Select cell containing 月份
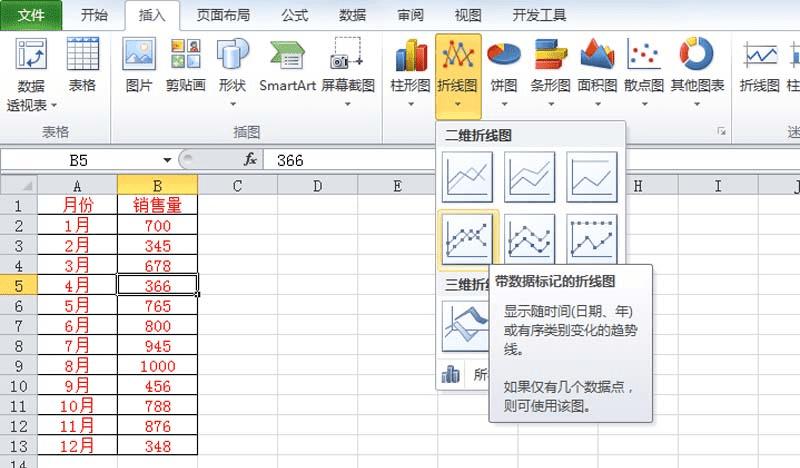800x468 pixels. [x=77, y=205]
